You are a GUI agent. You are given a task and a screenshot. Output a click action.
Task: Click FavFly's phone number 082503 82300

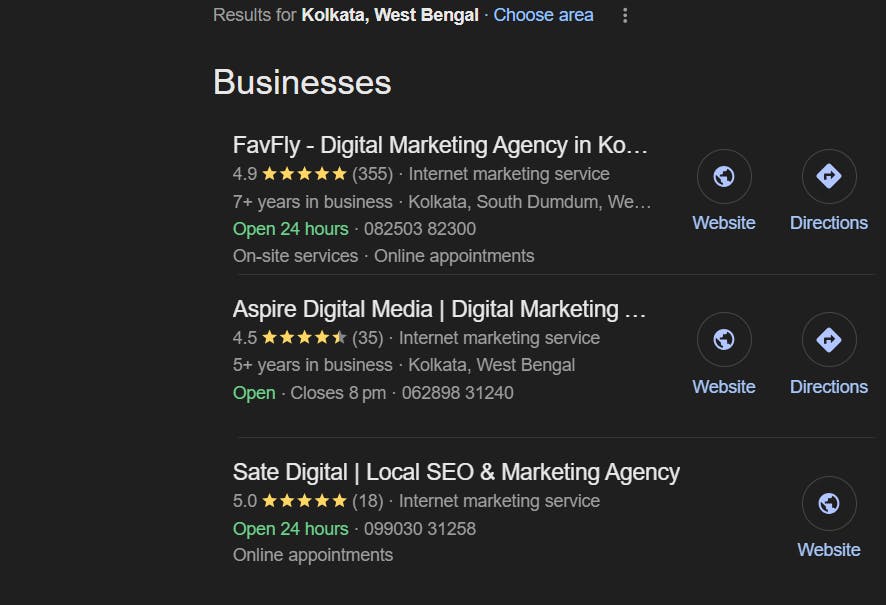tap(420, 229)
